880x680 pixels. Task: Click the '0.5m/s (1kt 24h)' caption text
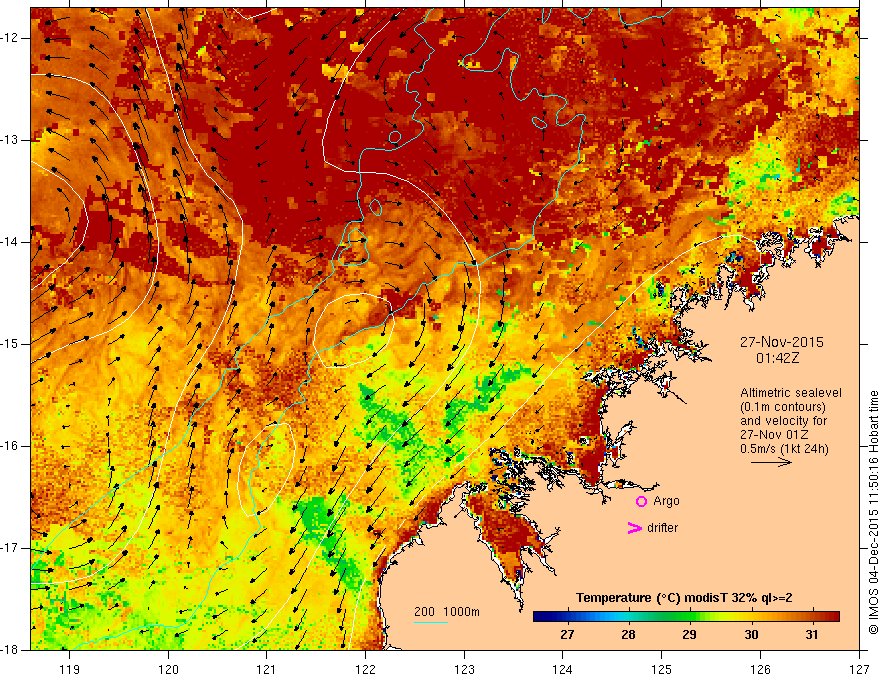[x=784, y=449]
